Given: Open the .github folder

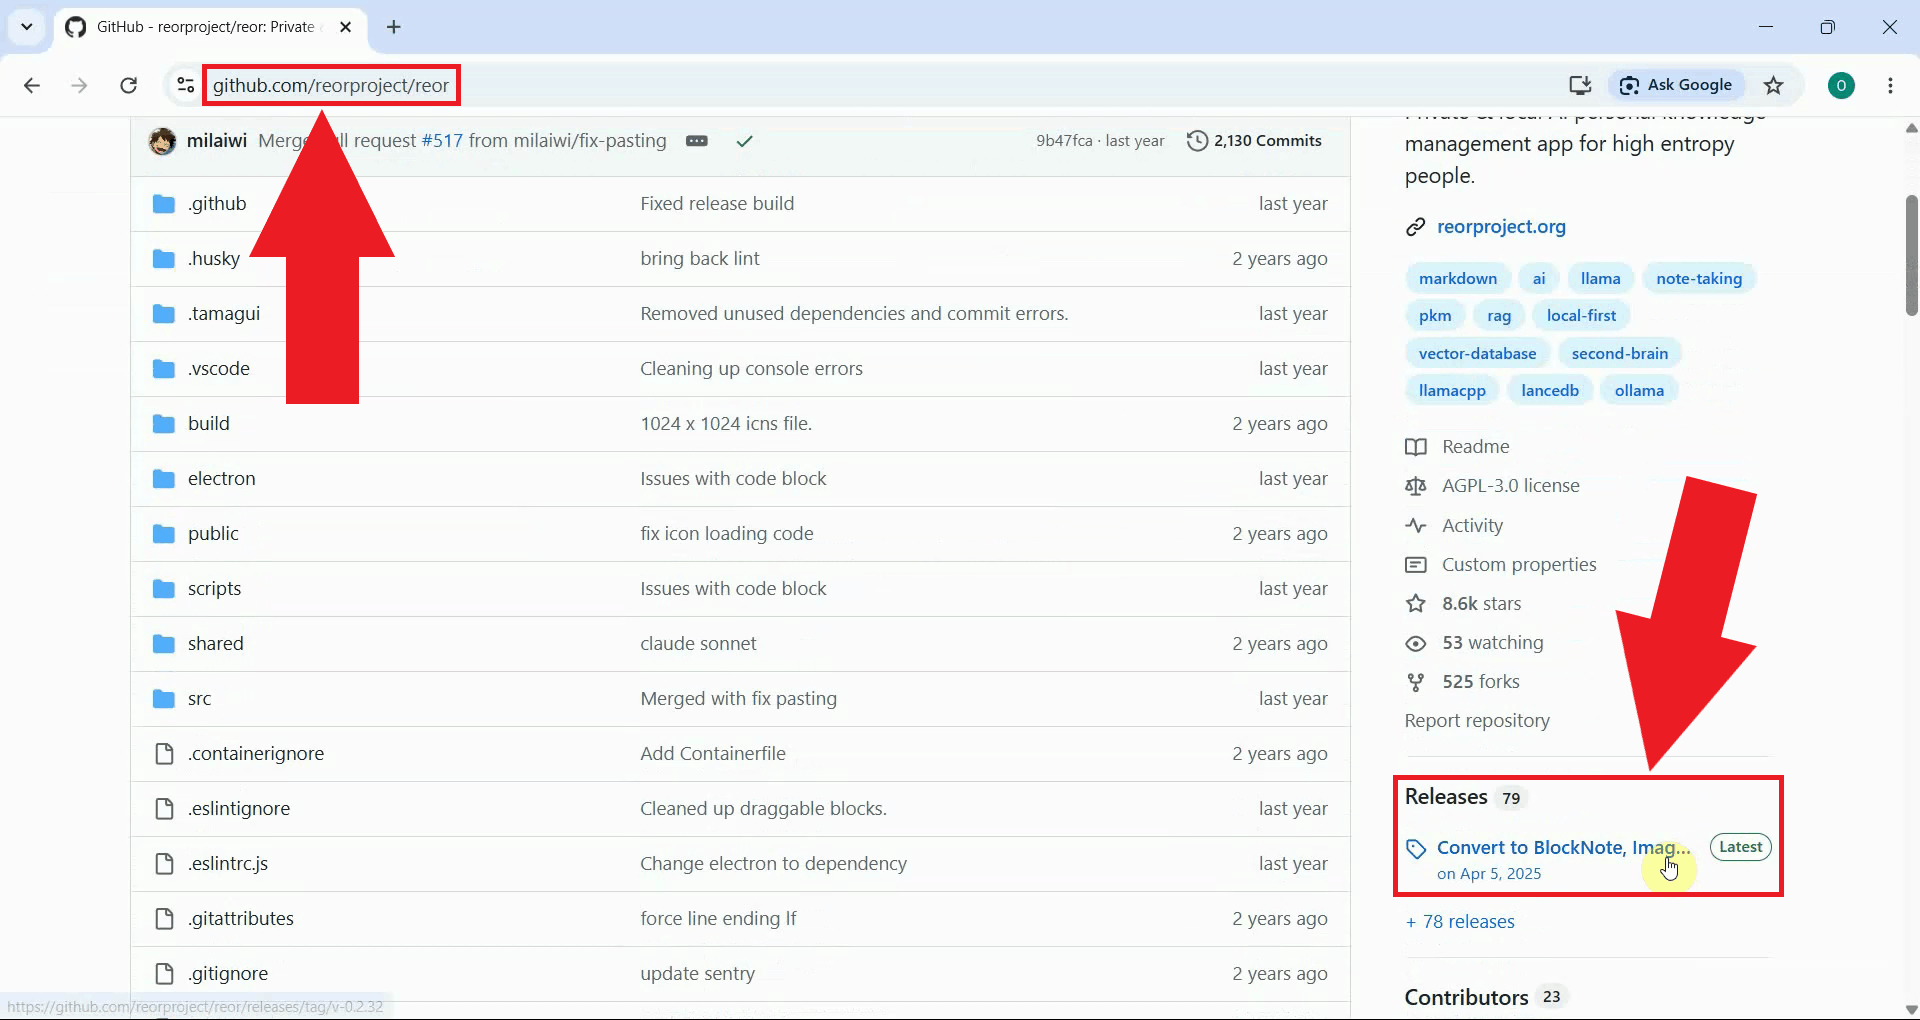Looking at the screenshot, I should 217,204.
